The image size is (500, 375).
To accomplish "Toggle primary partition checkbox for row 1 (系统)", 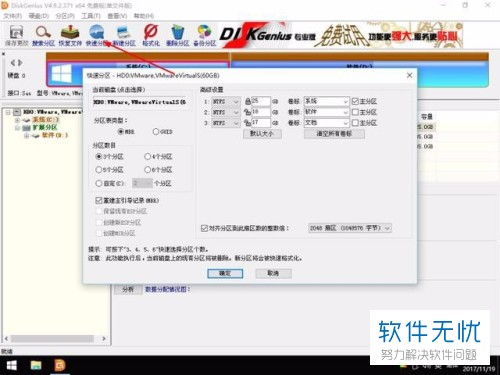I will [355, 101].
